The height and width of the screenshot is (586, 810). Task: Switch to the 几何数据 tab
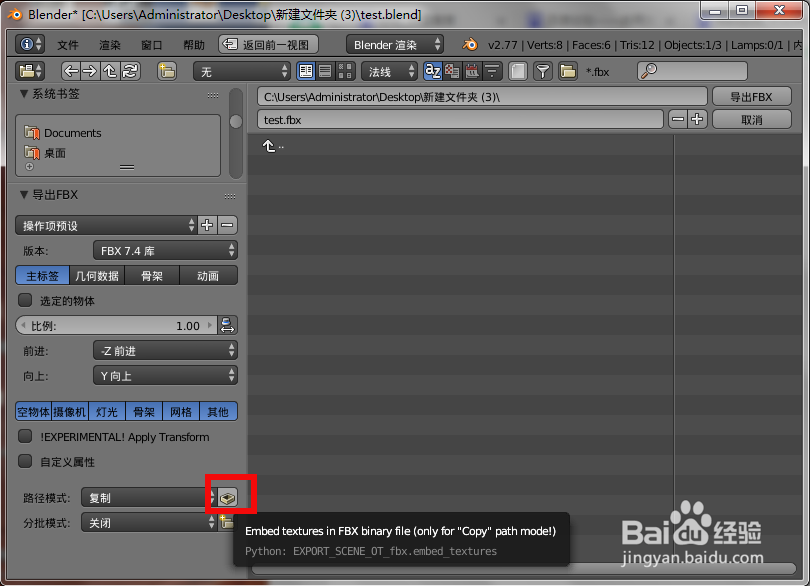pos(97,275)
